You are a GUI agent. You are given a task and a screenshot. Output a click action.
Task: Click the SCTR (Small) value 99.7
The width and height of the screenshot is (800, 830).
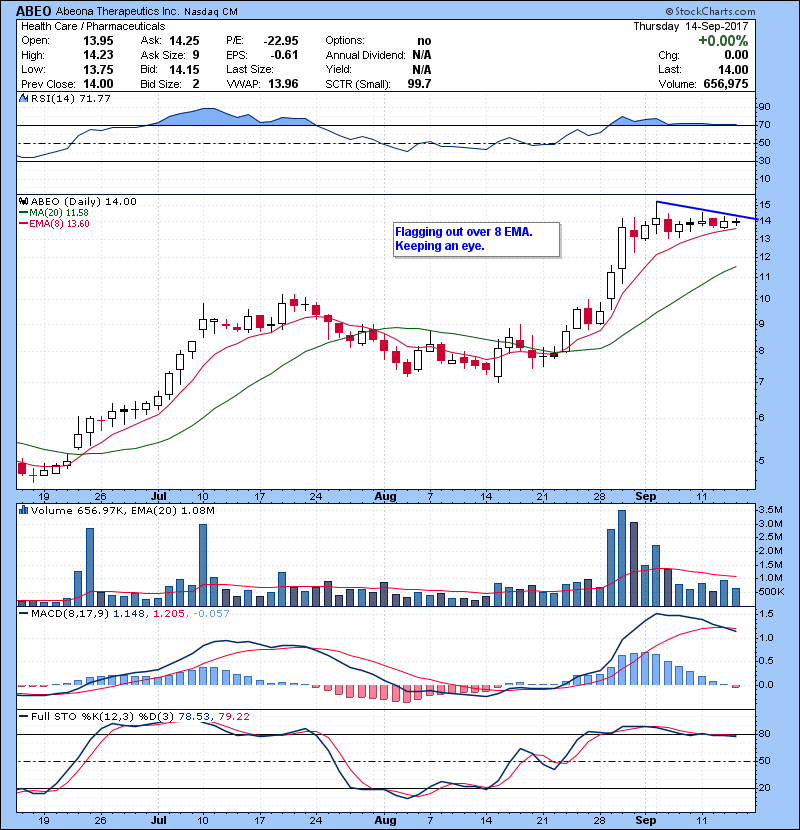point(414,84)
